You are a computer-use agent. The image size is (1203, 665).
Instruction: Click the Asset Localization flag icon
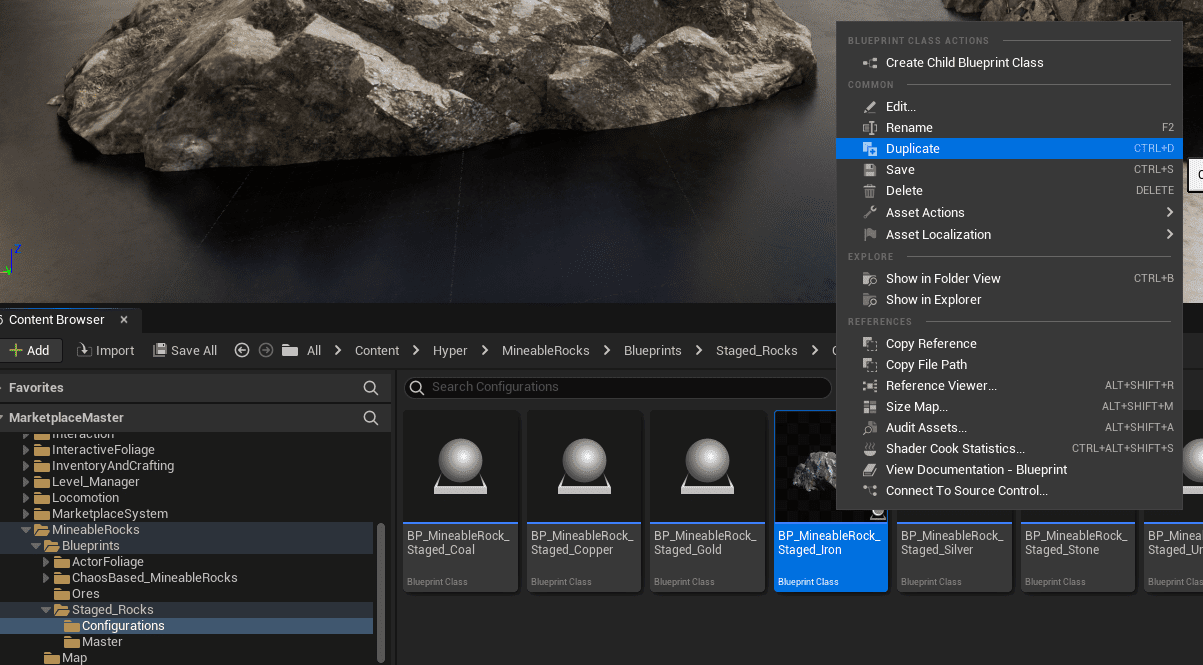(869, 235)
